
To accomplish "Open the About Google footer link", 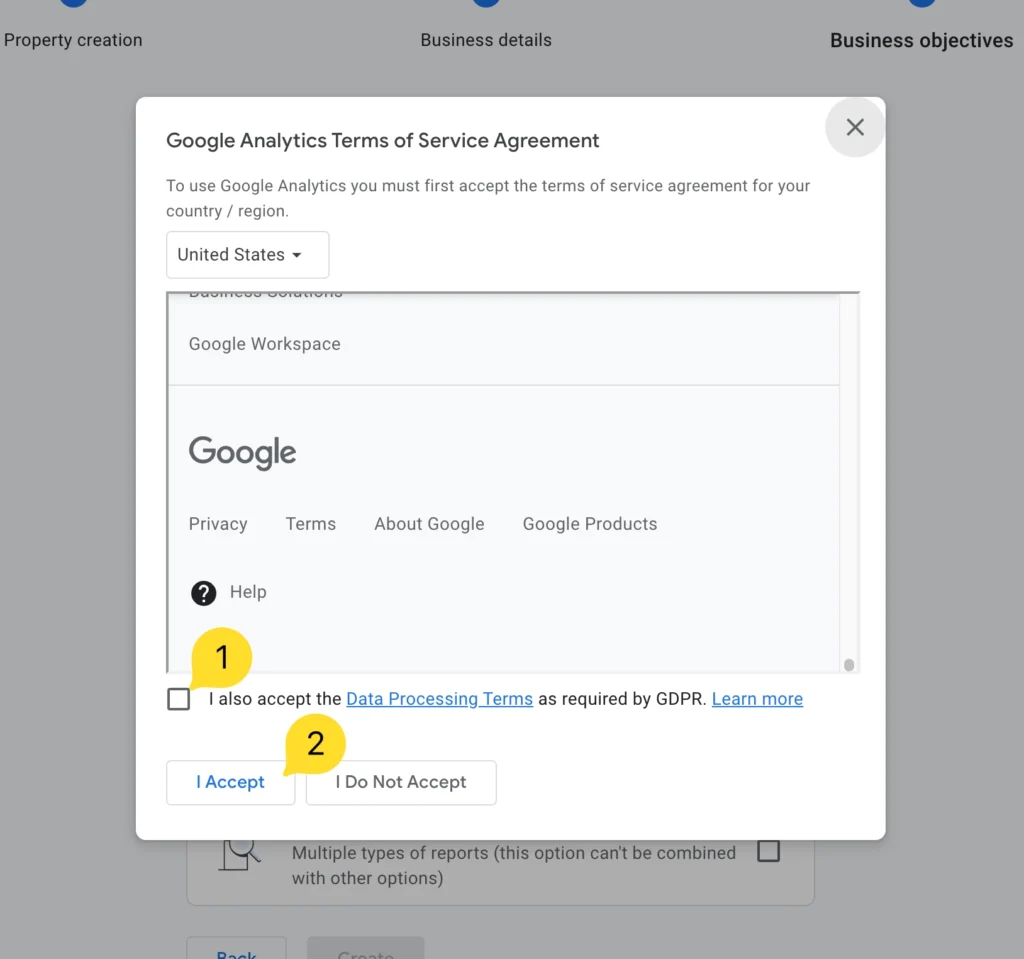I will click(429, 524).
